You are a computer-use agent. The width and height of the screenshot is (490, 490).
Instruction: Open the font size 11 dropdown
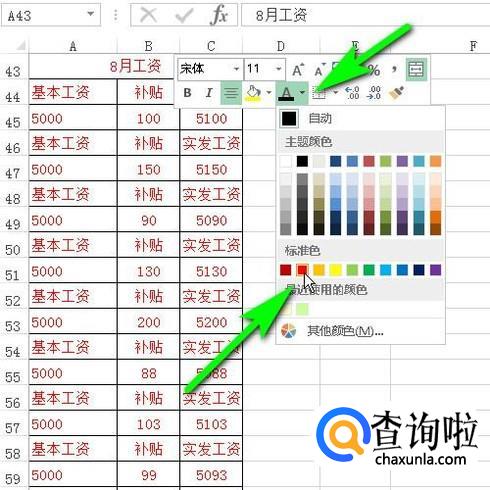(x=278, y=69)
